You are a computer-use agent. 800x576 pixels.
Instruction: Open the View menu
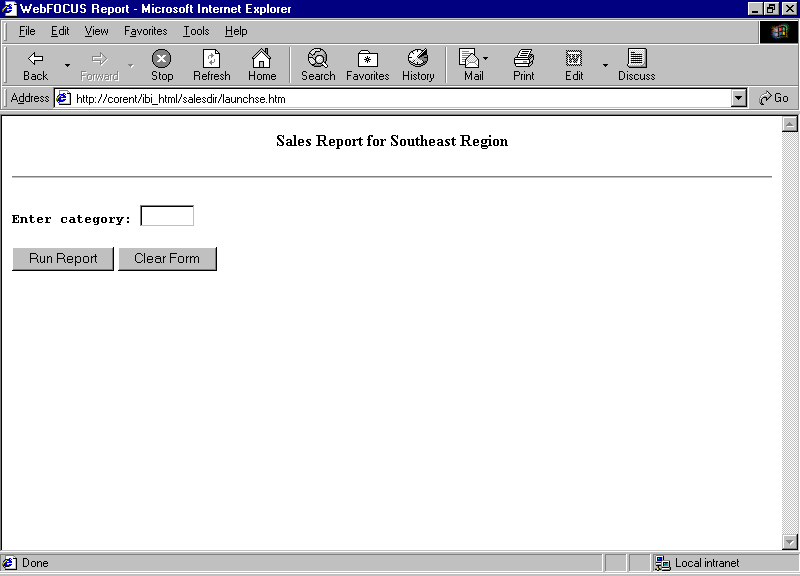tap(96, 31)
